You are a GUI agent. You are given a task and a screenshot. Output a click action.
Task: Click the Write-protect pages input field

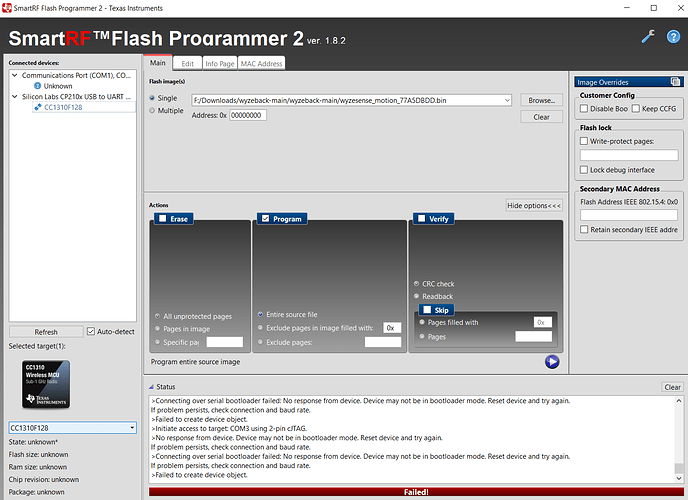coord(629,155)
